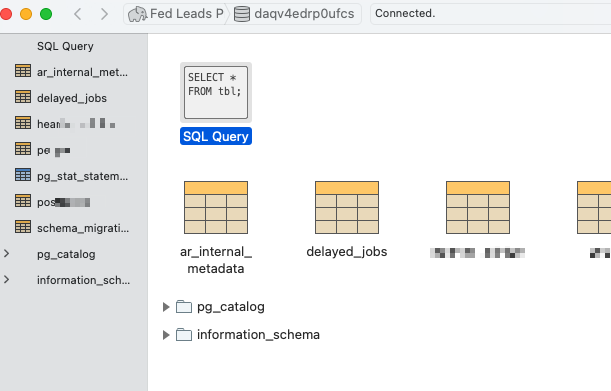
Task: Open the ar_internal_metadata table icon in grid
Action: (x=216, y=207)
